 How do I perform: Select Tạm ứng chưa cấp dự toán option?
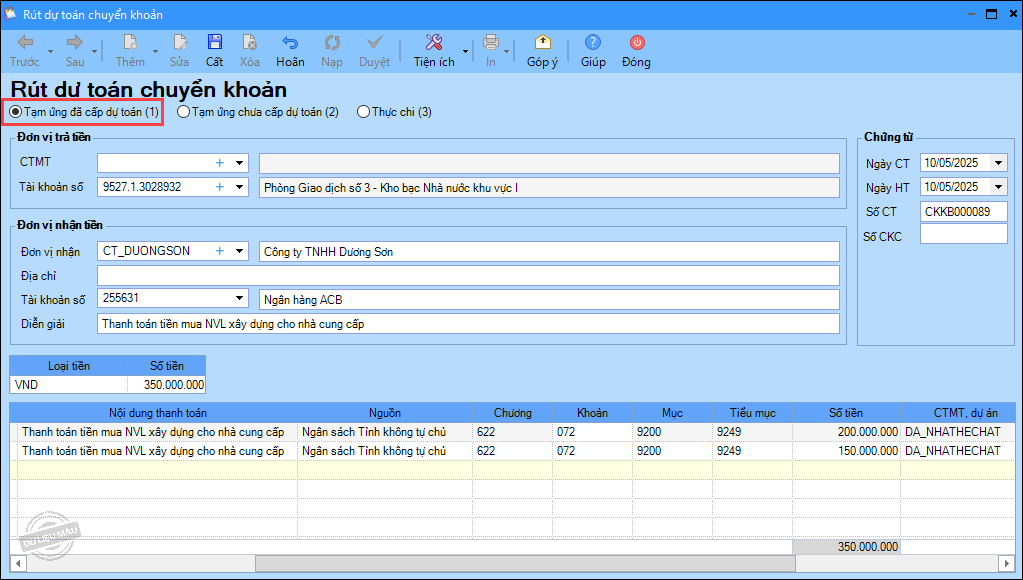pyautogui.click(x=184, y=112)
